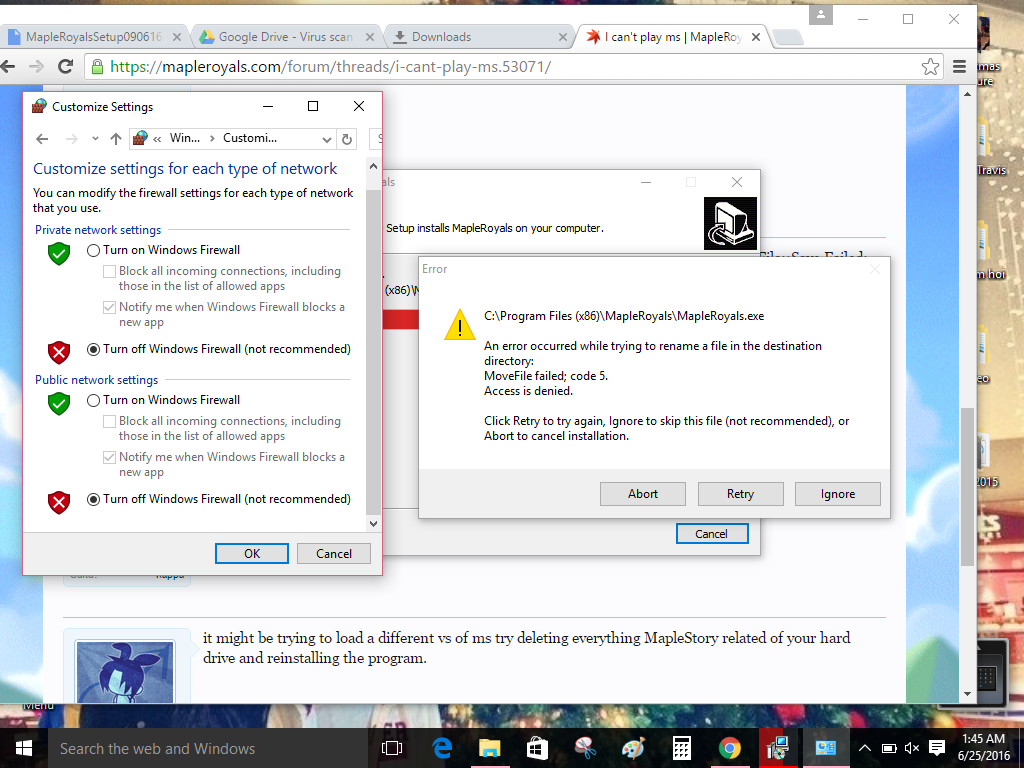The width and height of the screenshot is (1024, 768).
Task: Expand the address bar history dropdown
Action: click(327, 139)
